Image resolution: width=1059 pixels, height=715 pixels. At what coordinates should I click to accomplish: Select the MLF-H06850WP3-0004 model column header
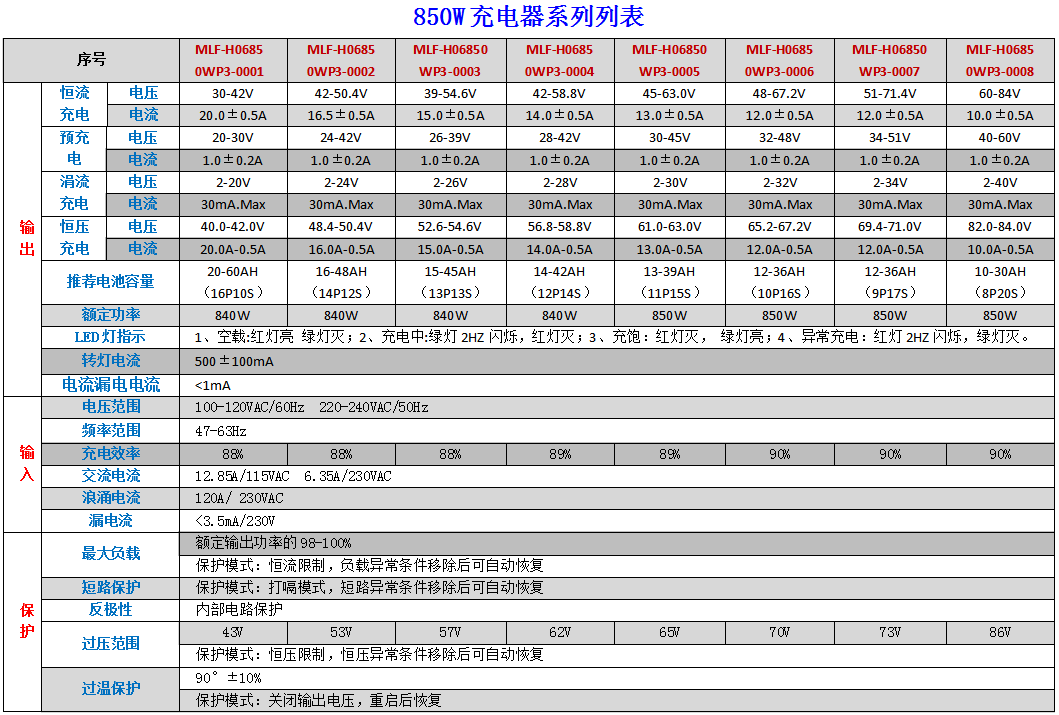click(x=559, y=60)
